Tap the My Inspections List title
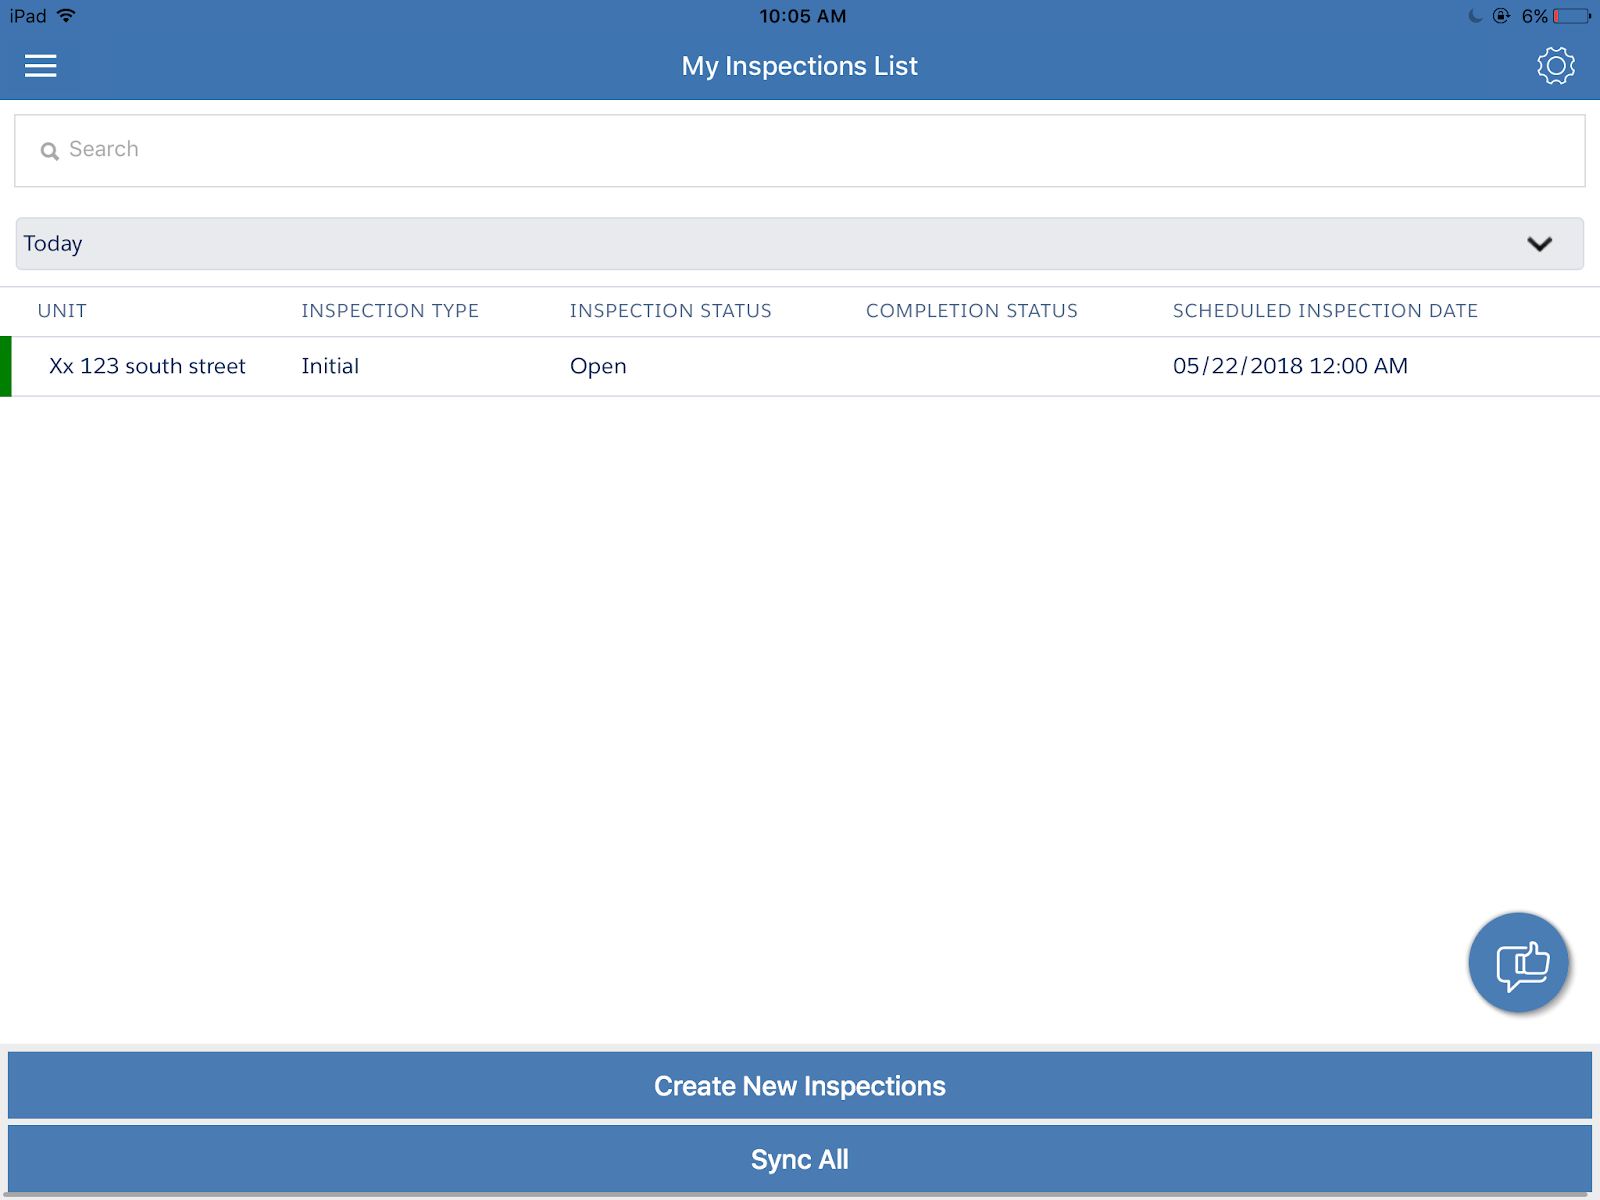Image resolution: width=1600 pixels, height=1200 pixels. pyautogui.click(x=800, y=66)
